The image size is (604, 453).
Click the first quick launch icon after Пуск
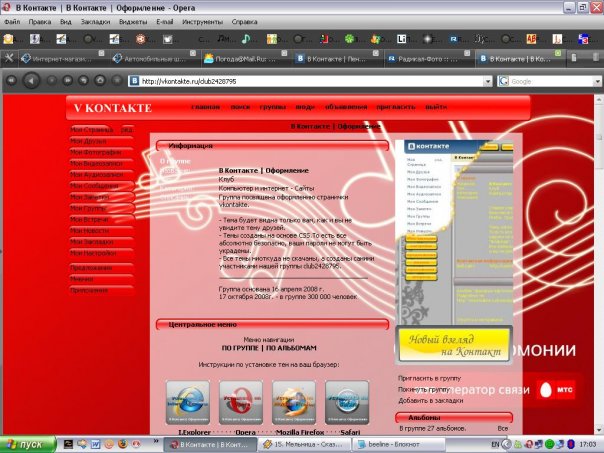pyautogui.click(x=68, y=445)
